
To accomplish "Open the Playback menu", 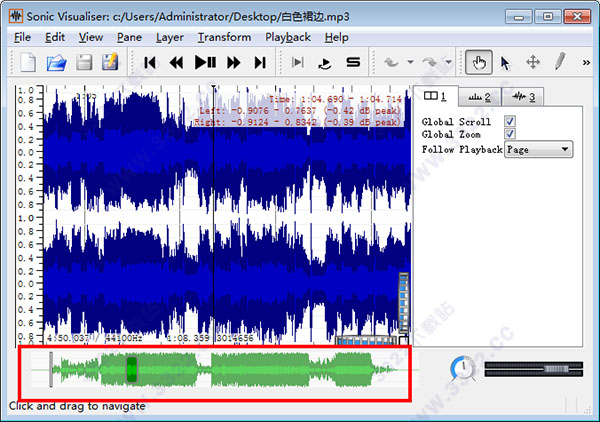I will (288, 37).
